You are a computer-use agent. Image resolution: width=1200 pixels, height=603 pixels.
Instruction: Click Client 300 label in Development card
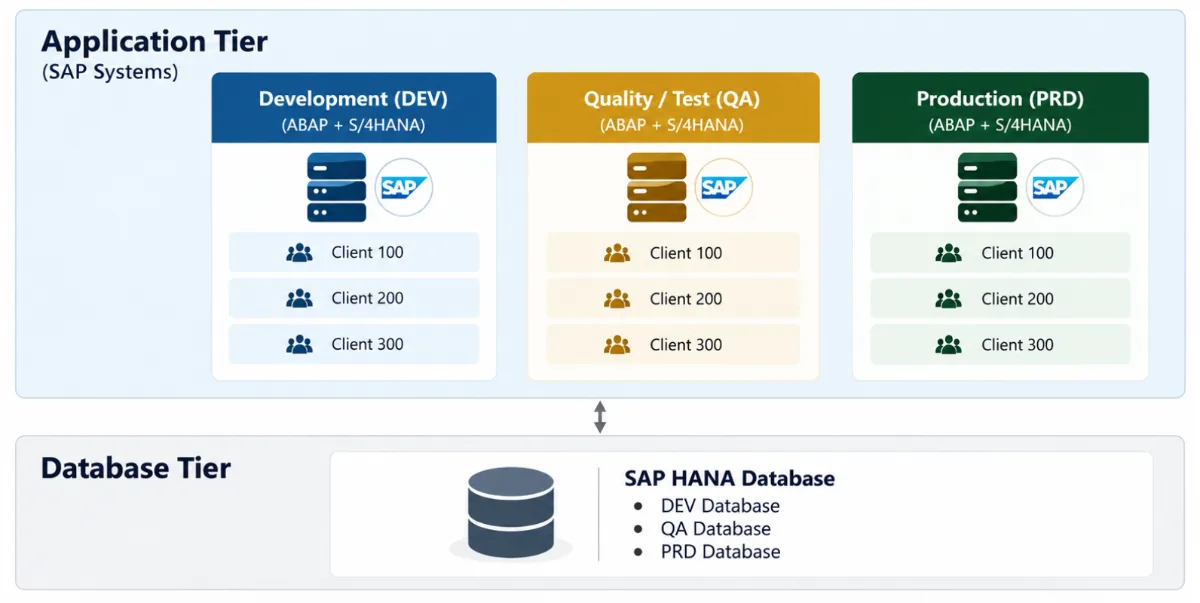[368, 344]
